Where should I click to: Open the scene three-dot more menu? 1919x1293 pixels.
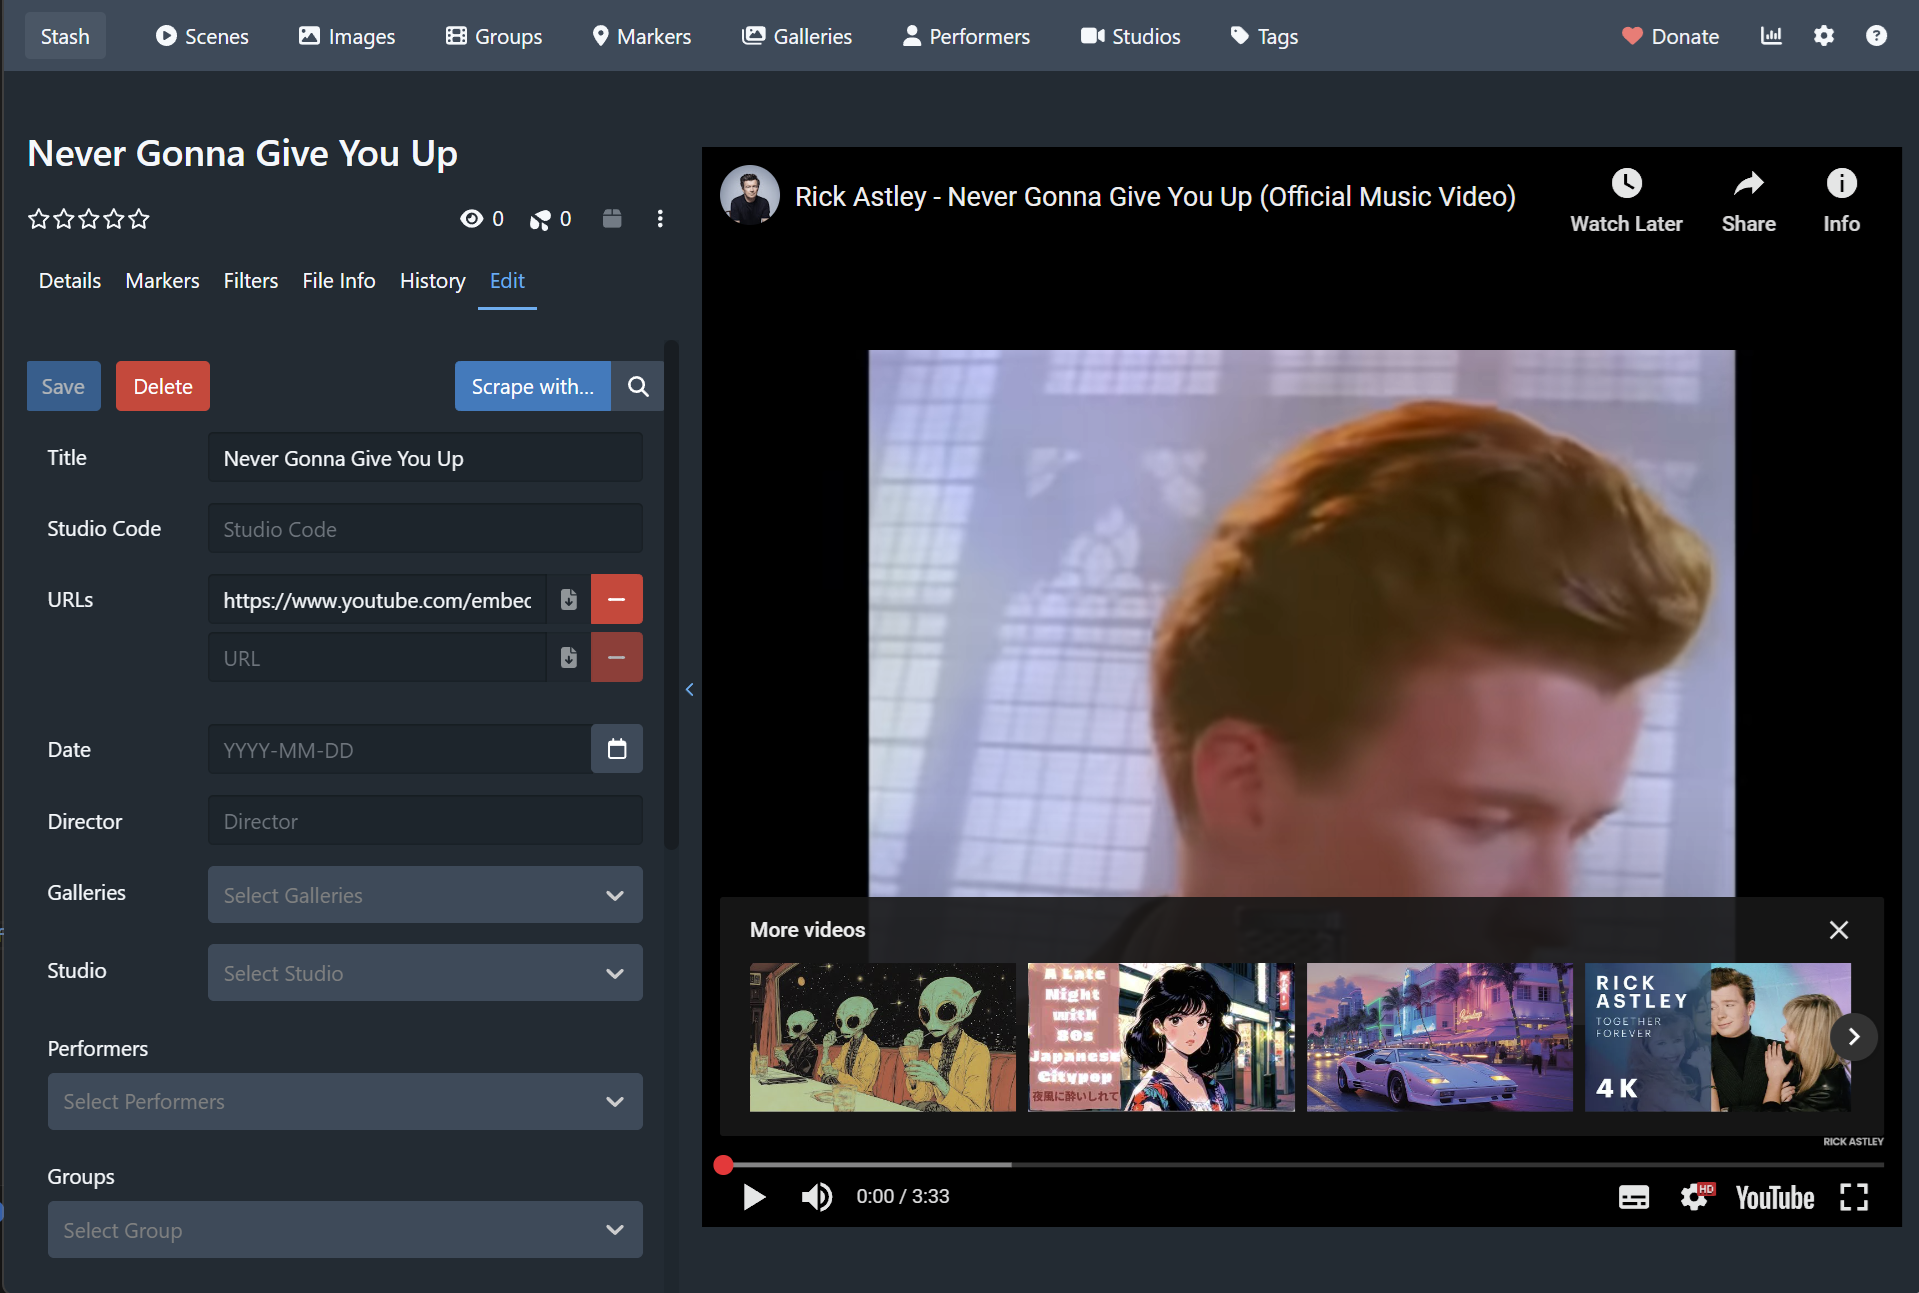pos(660,218)
